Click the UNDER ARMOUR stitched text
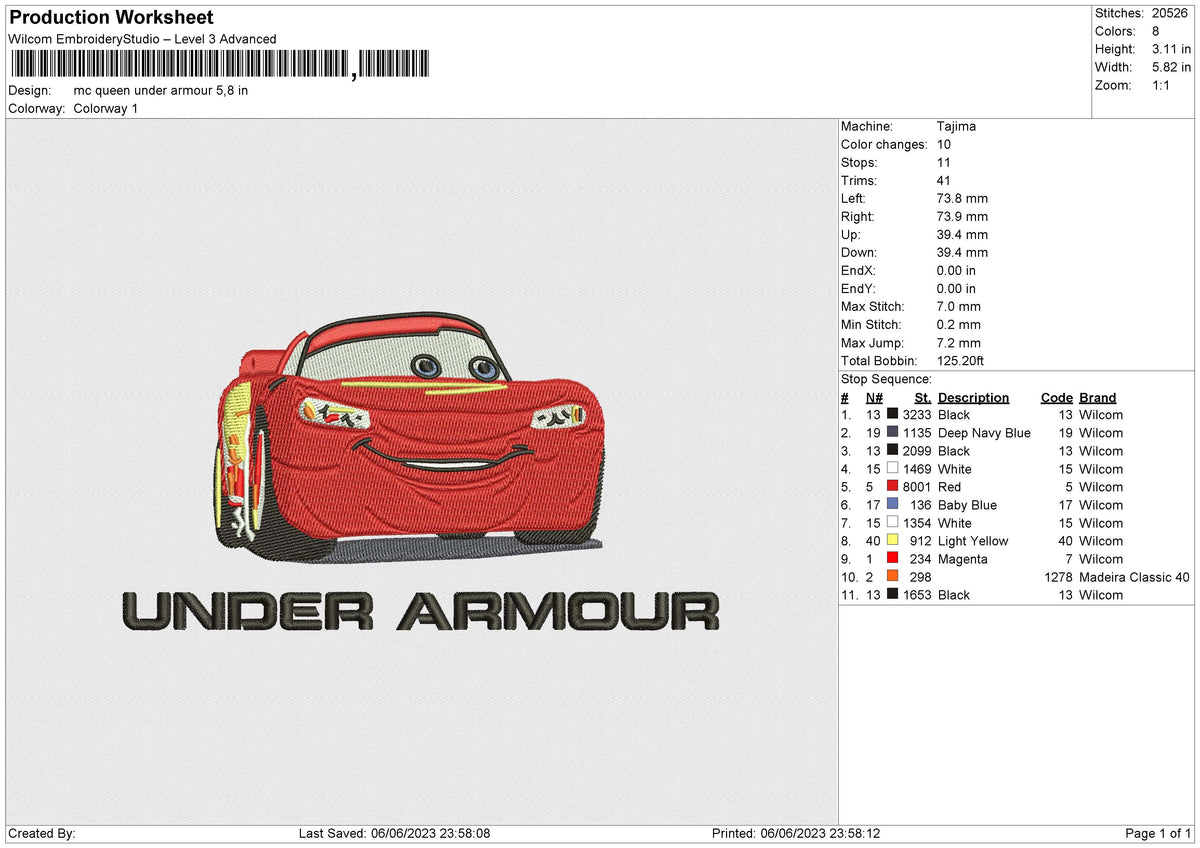The height and width of the screenshot is (848, 1200). point(420,611)
